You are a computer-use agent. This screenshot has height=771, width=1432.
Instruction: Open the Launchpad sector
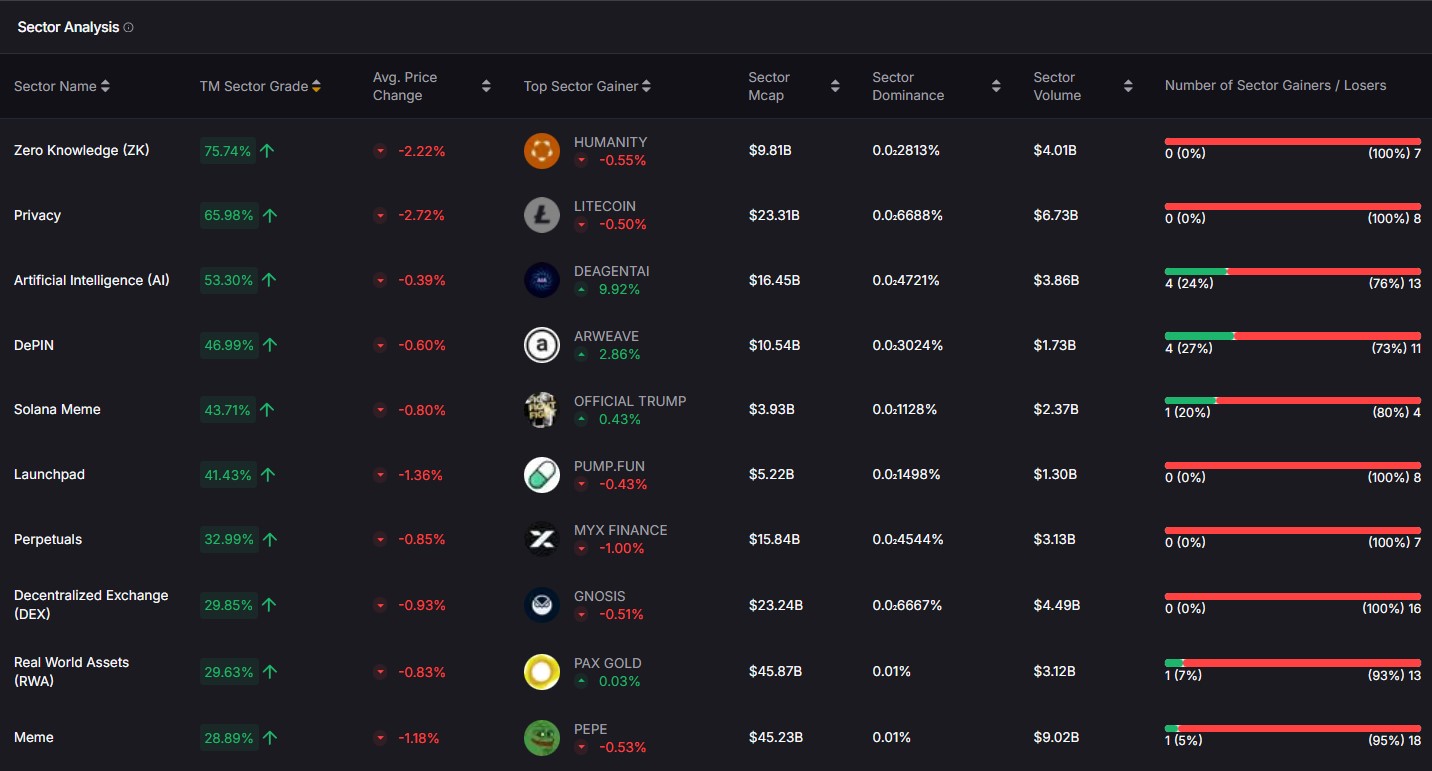pyautogui.click(x=49, y=474)
